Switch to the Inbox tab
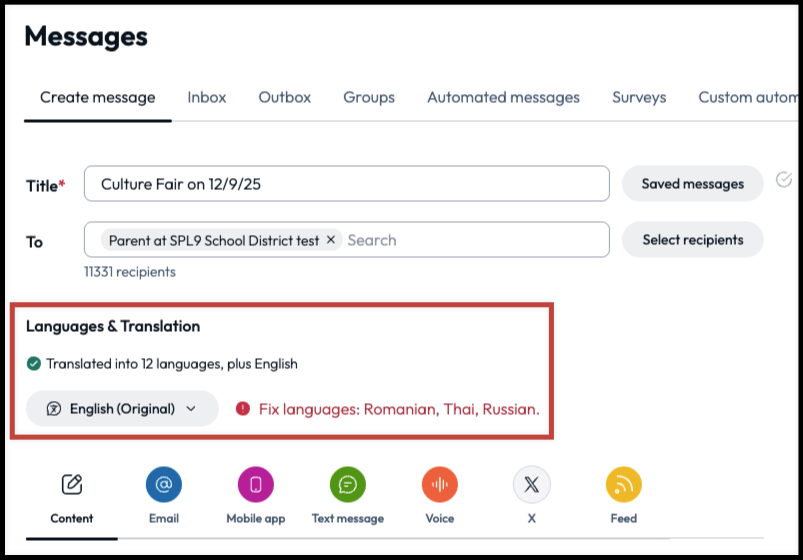The image size is (803, 560). pyautogui.click(x=207, y=97)
